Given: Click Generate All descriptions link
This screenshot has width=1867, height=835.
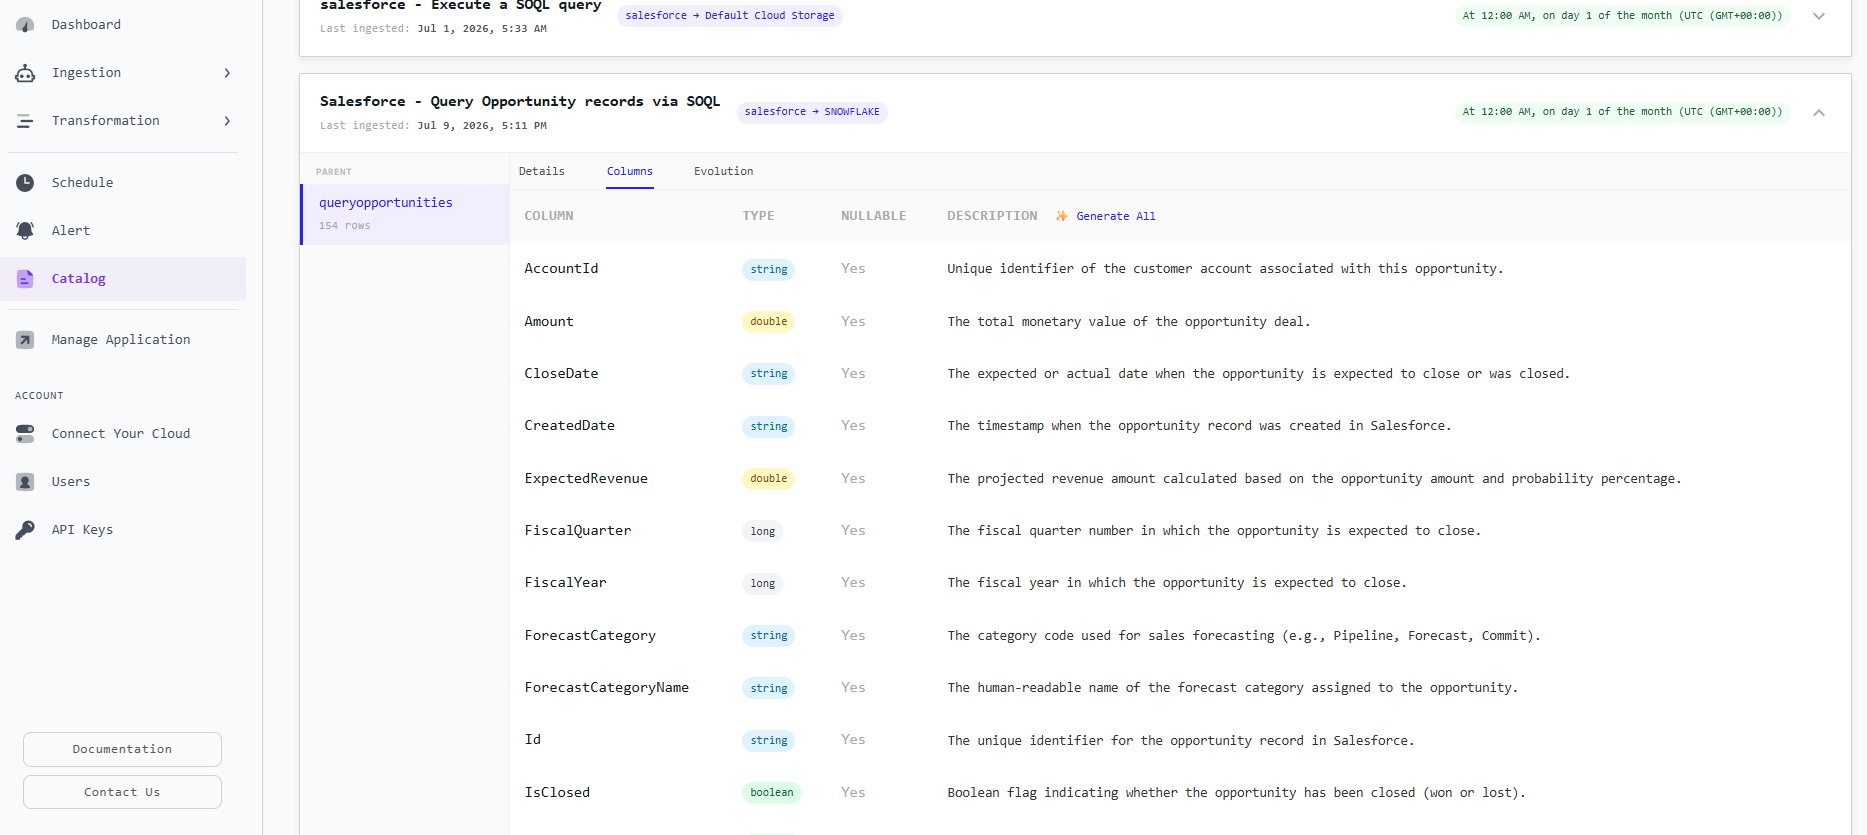Looking at the screenshot, I should pos(1116,216).
